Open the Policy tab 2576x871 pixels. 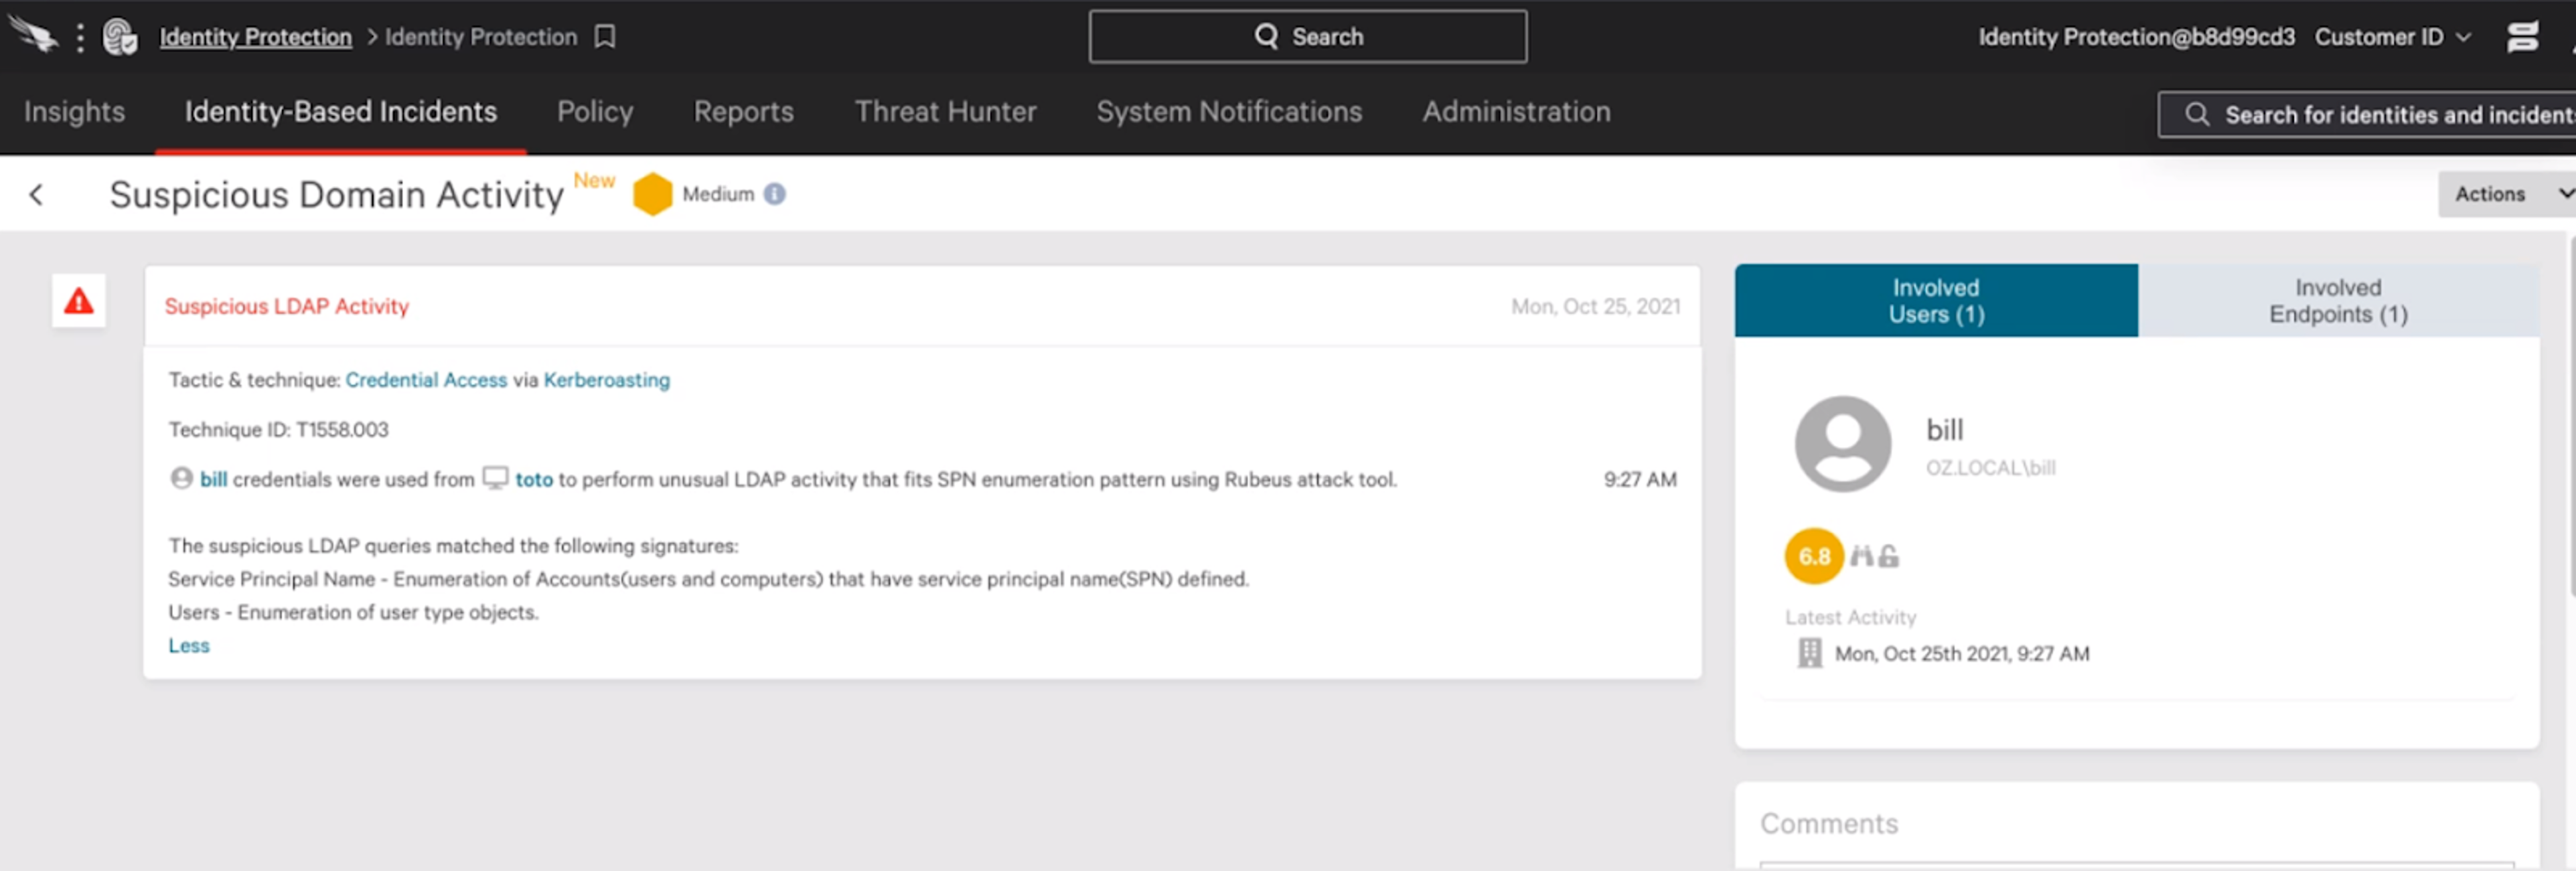(595, 111)
